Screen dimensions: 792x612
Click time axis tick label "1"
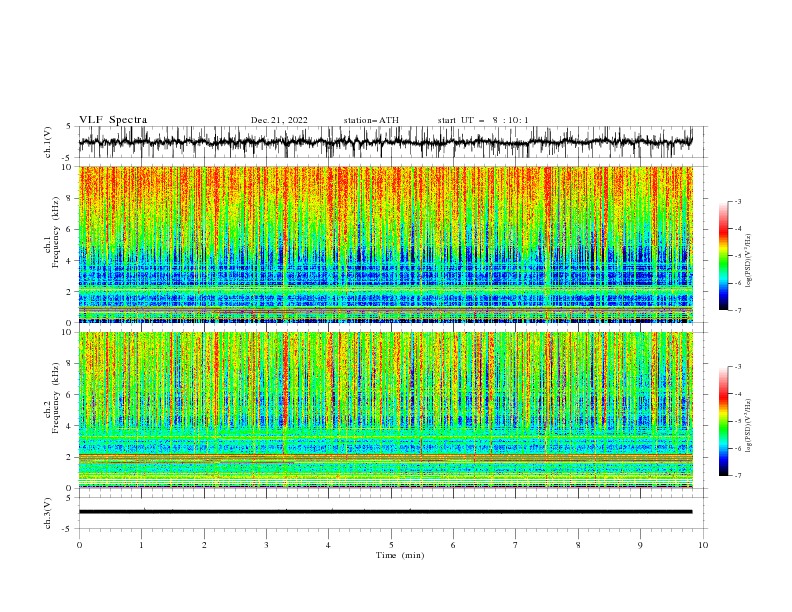click(x=141, y=545)
